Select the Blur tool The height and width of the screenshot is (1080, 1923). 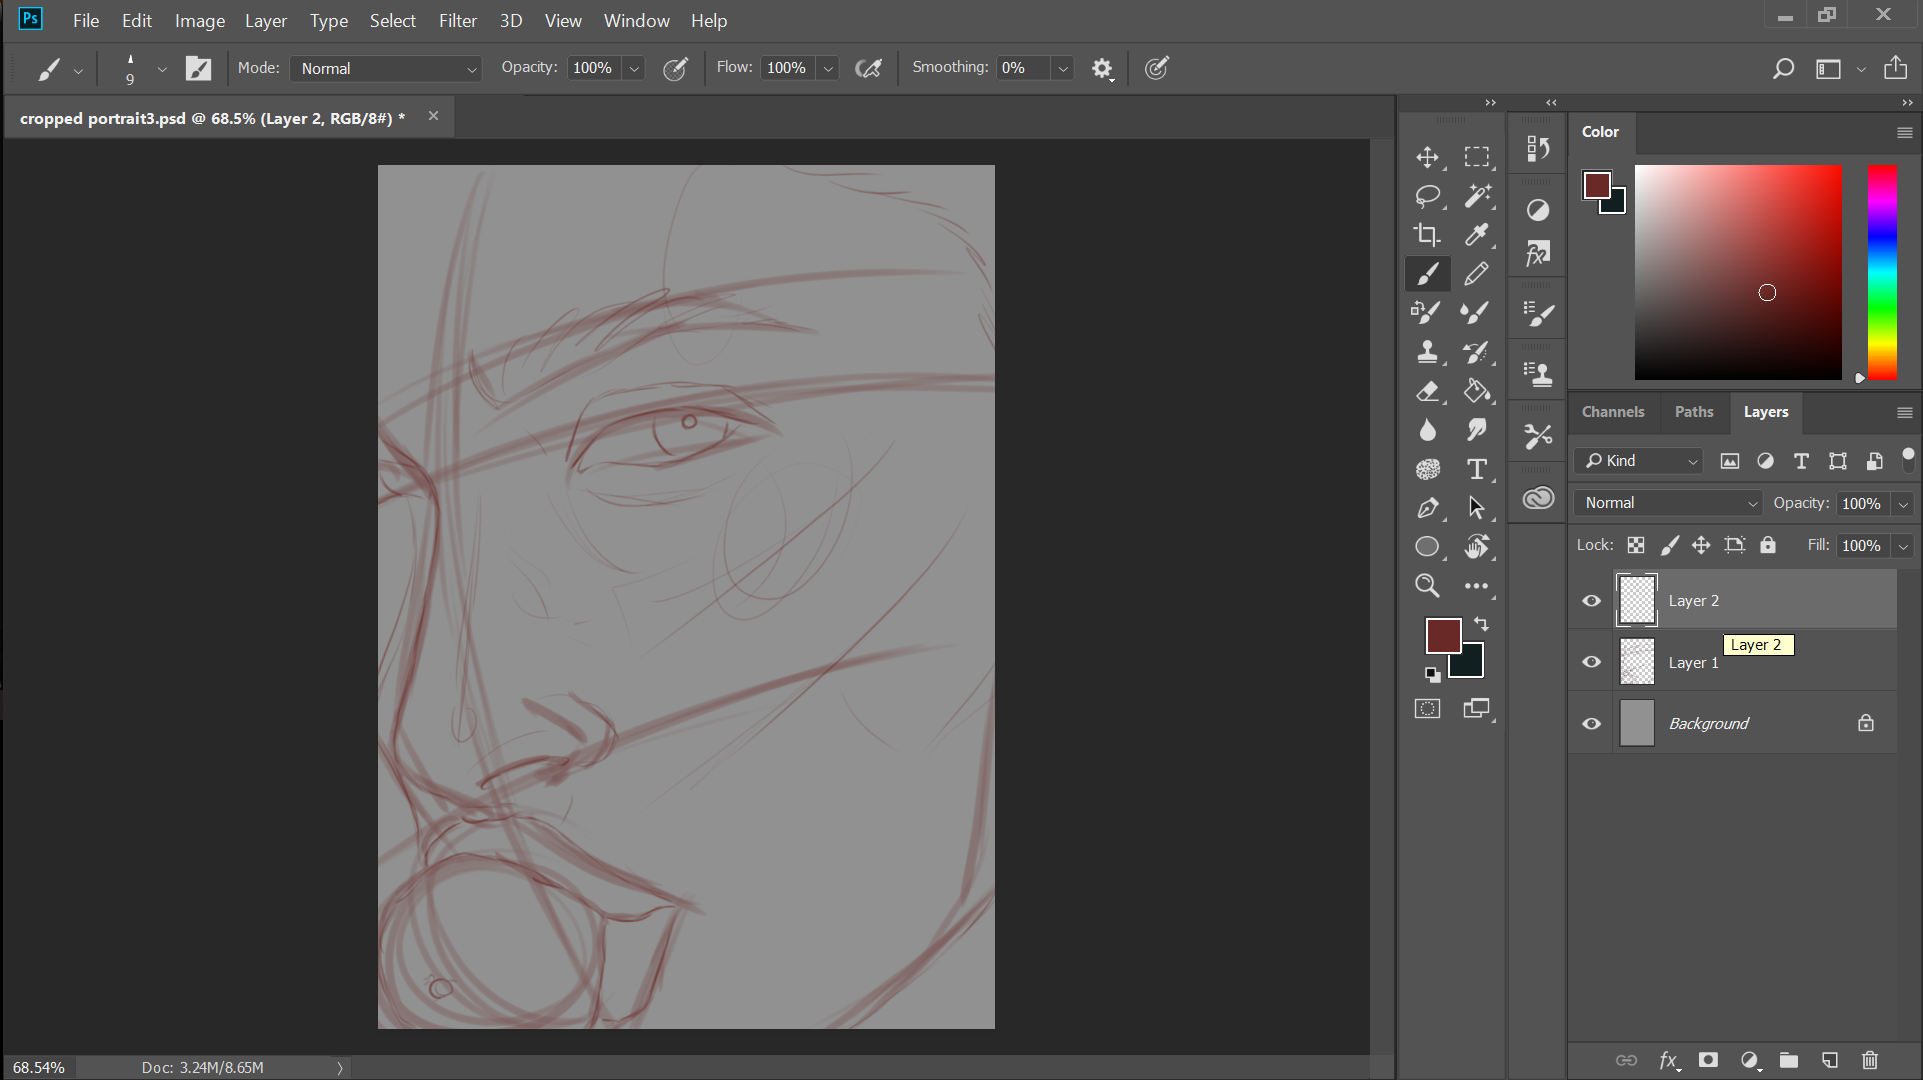[x=1427, y=430]
